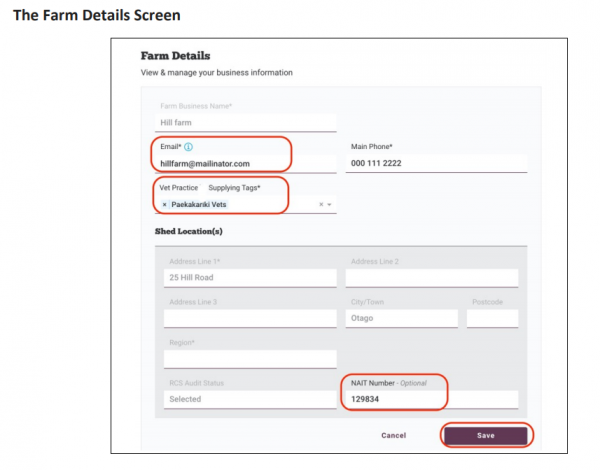Viewport: 600px width, 470px height.
Task: Click the info icon beside Email label
Action: pos(189,147)
